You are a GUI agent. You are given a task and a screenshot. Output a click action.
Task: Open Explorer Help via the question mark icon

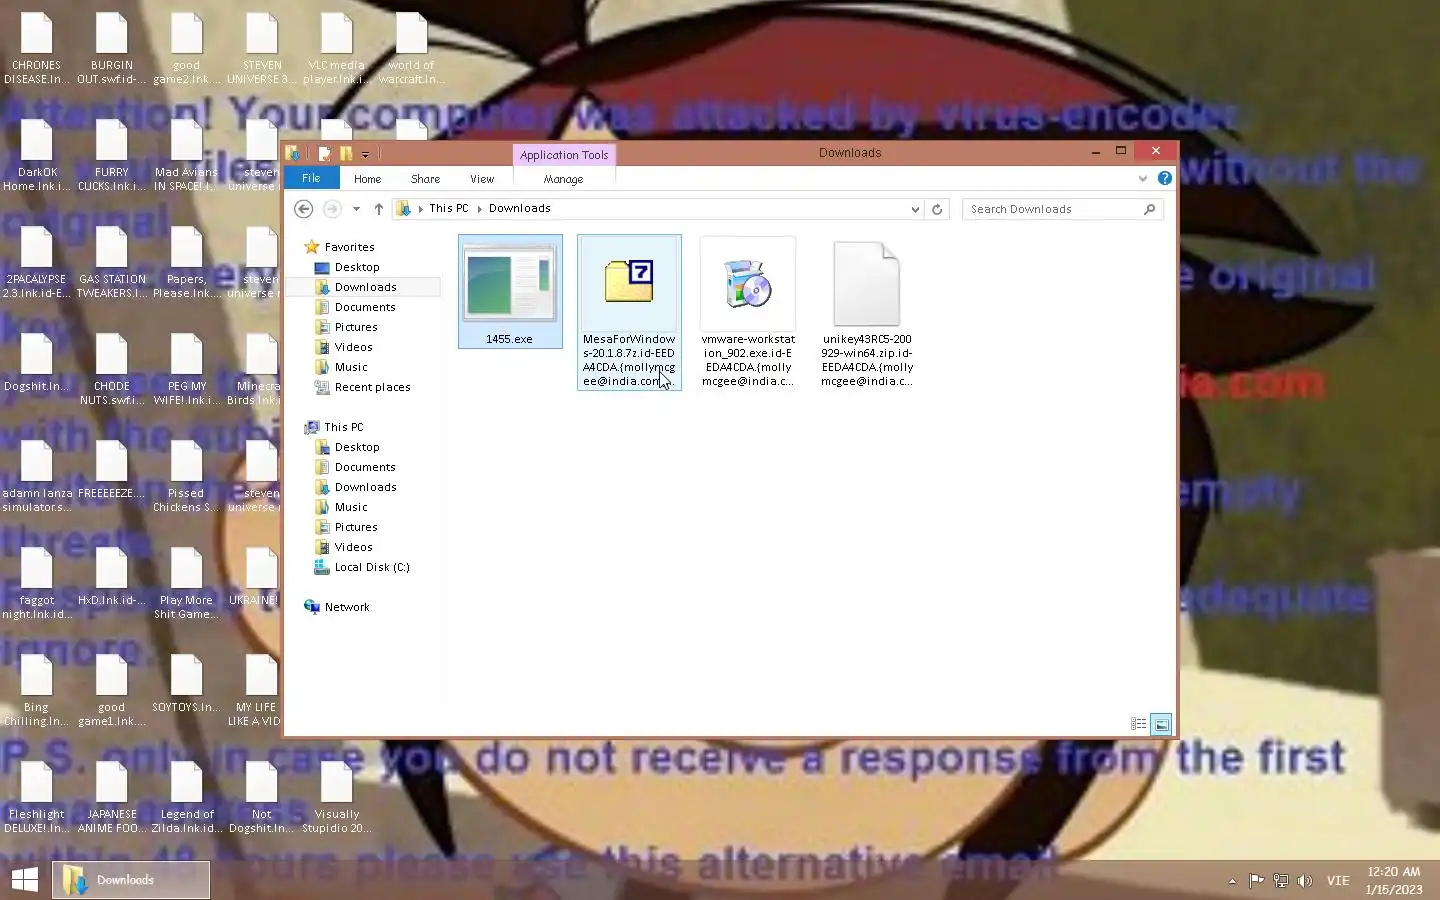pos(1164,178)
